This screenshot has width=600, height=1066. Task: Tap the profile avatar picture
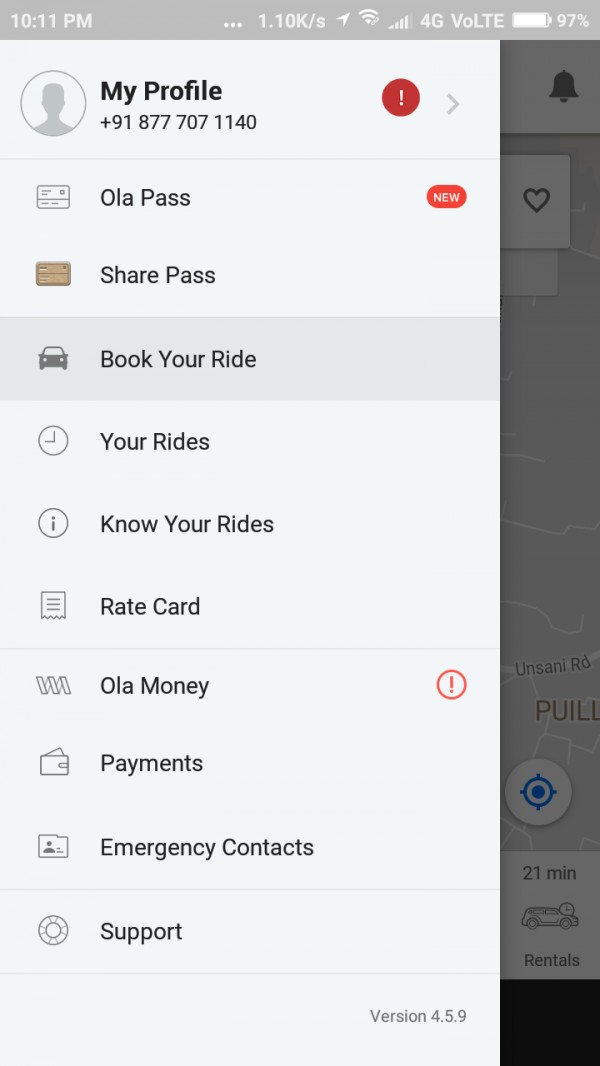point(53,103)
